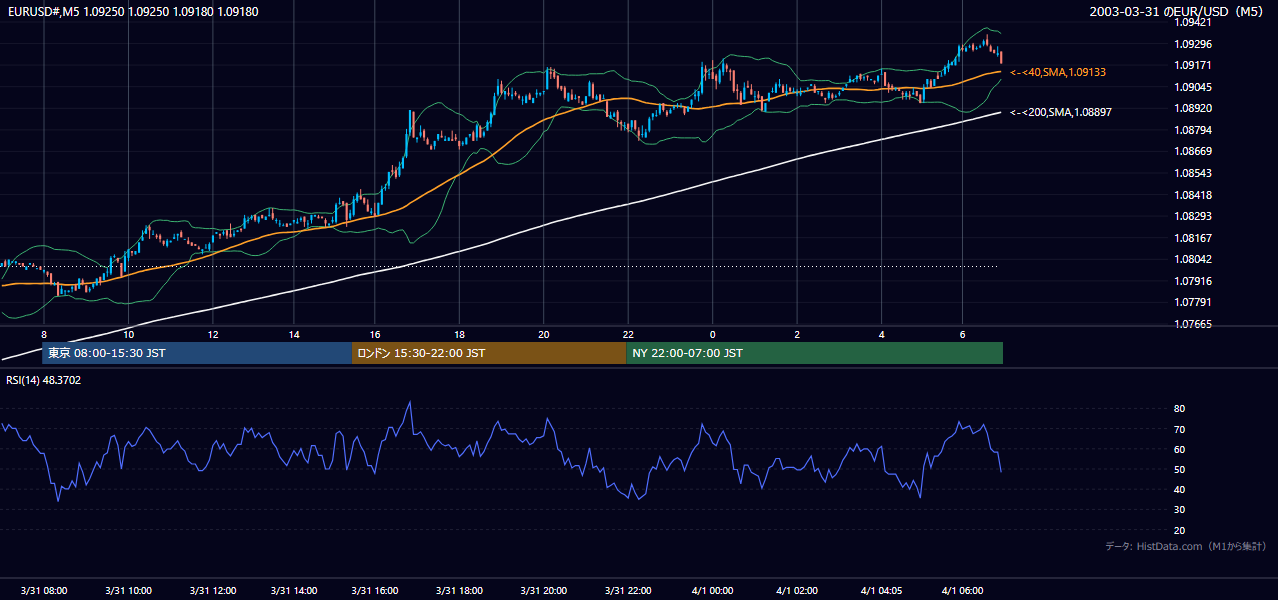Click price axis label 1.08794
The image size is (1278, 600).
click(x=1193, y=130)
